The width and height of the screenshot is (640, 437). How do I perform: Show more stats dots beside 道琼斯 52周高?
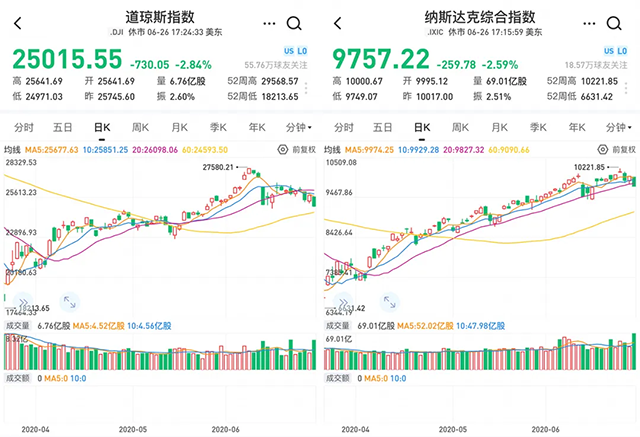(x=306, y=89)
